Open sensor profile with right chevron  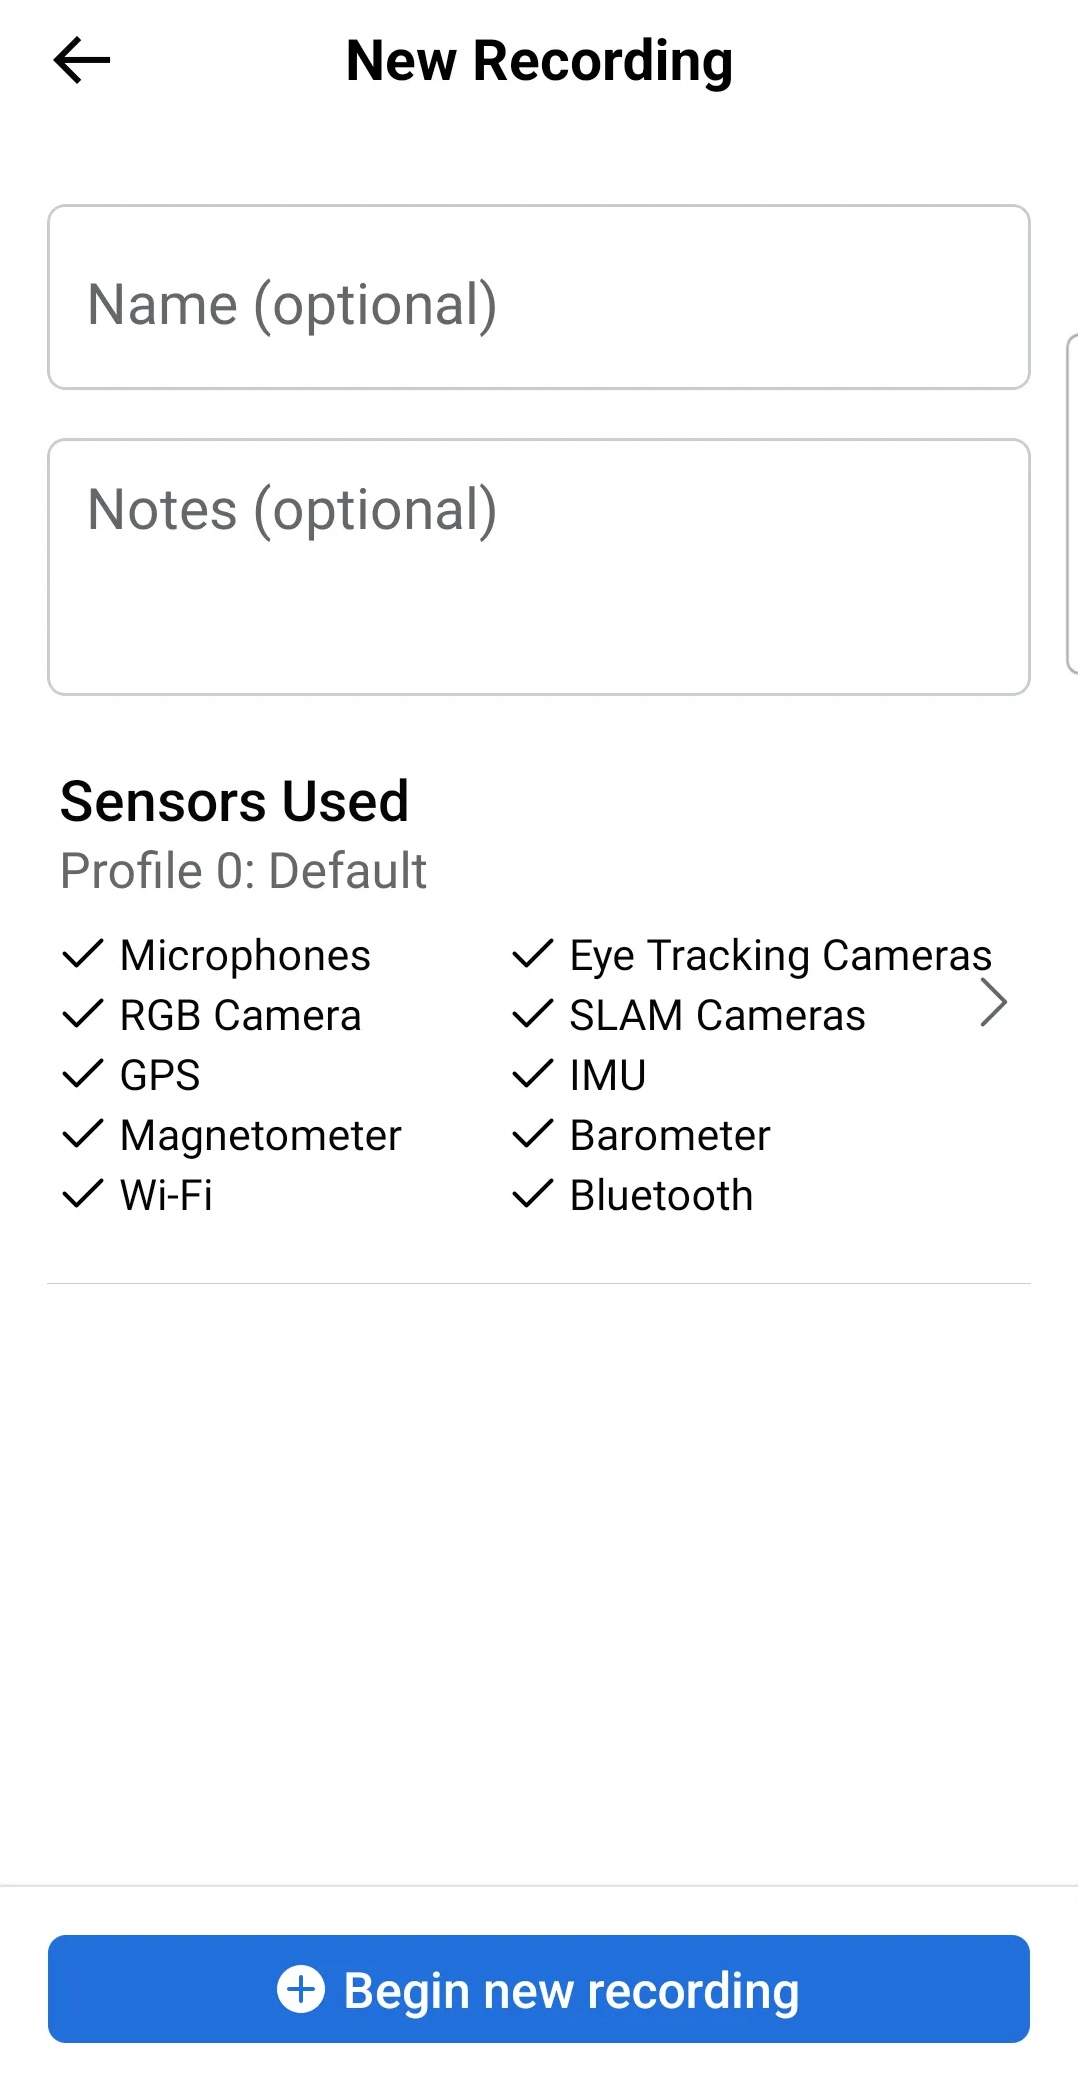point(993,1003)
